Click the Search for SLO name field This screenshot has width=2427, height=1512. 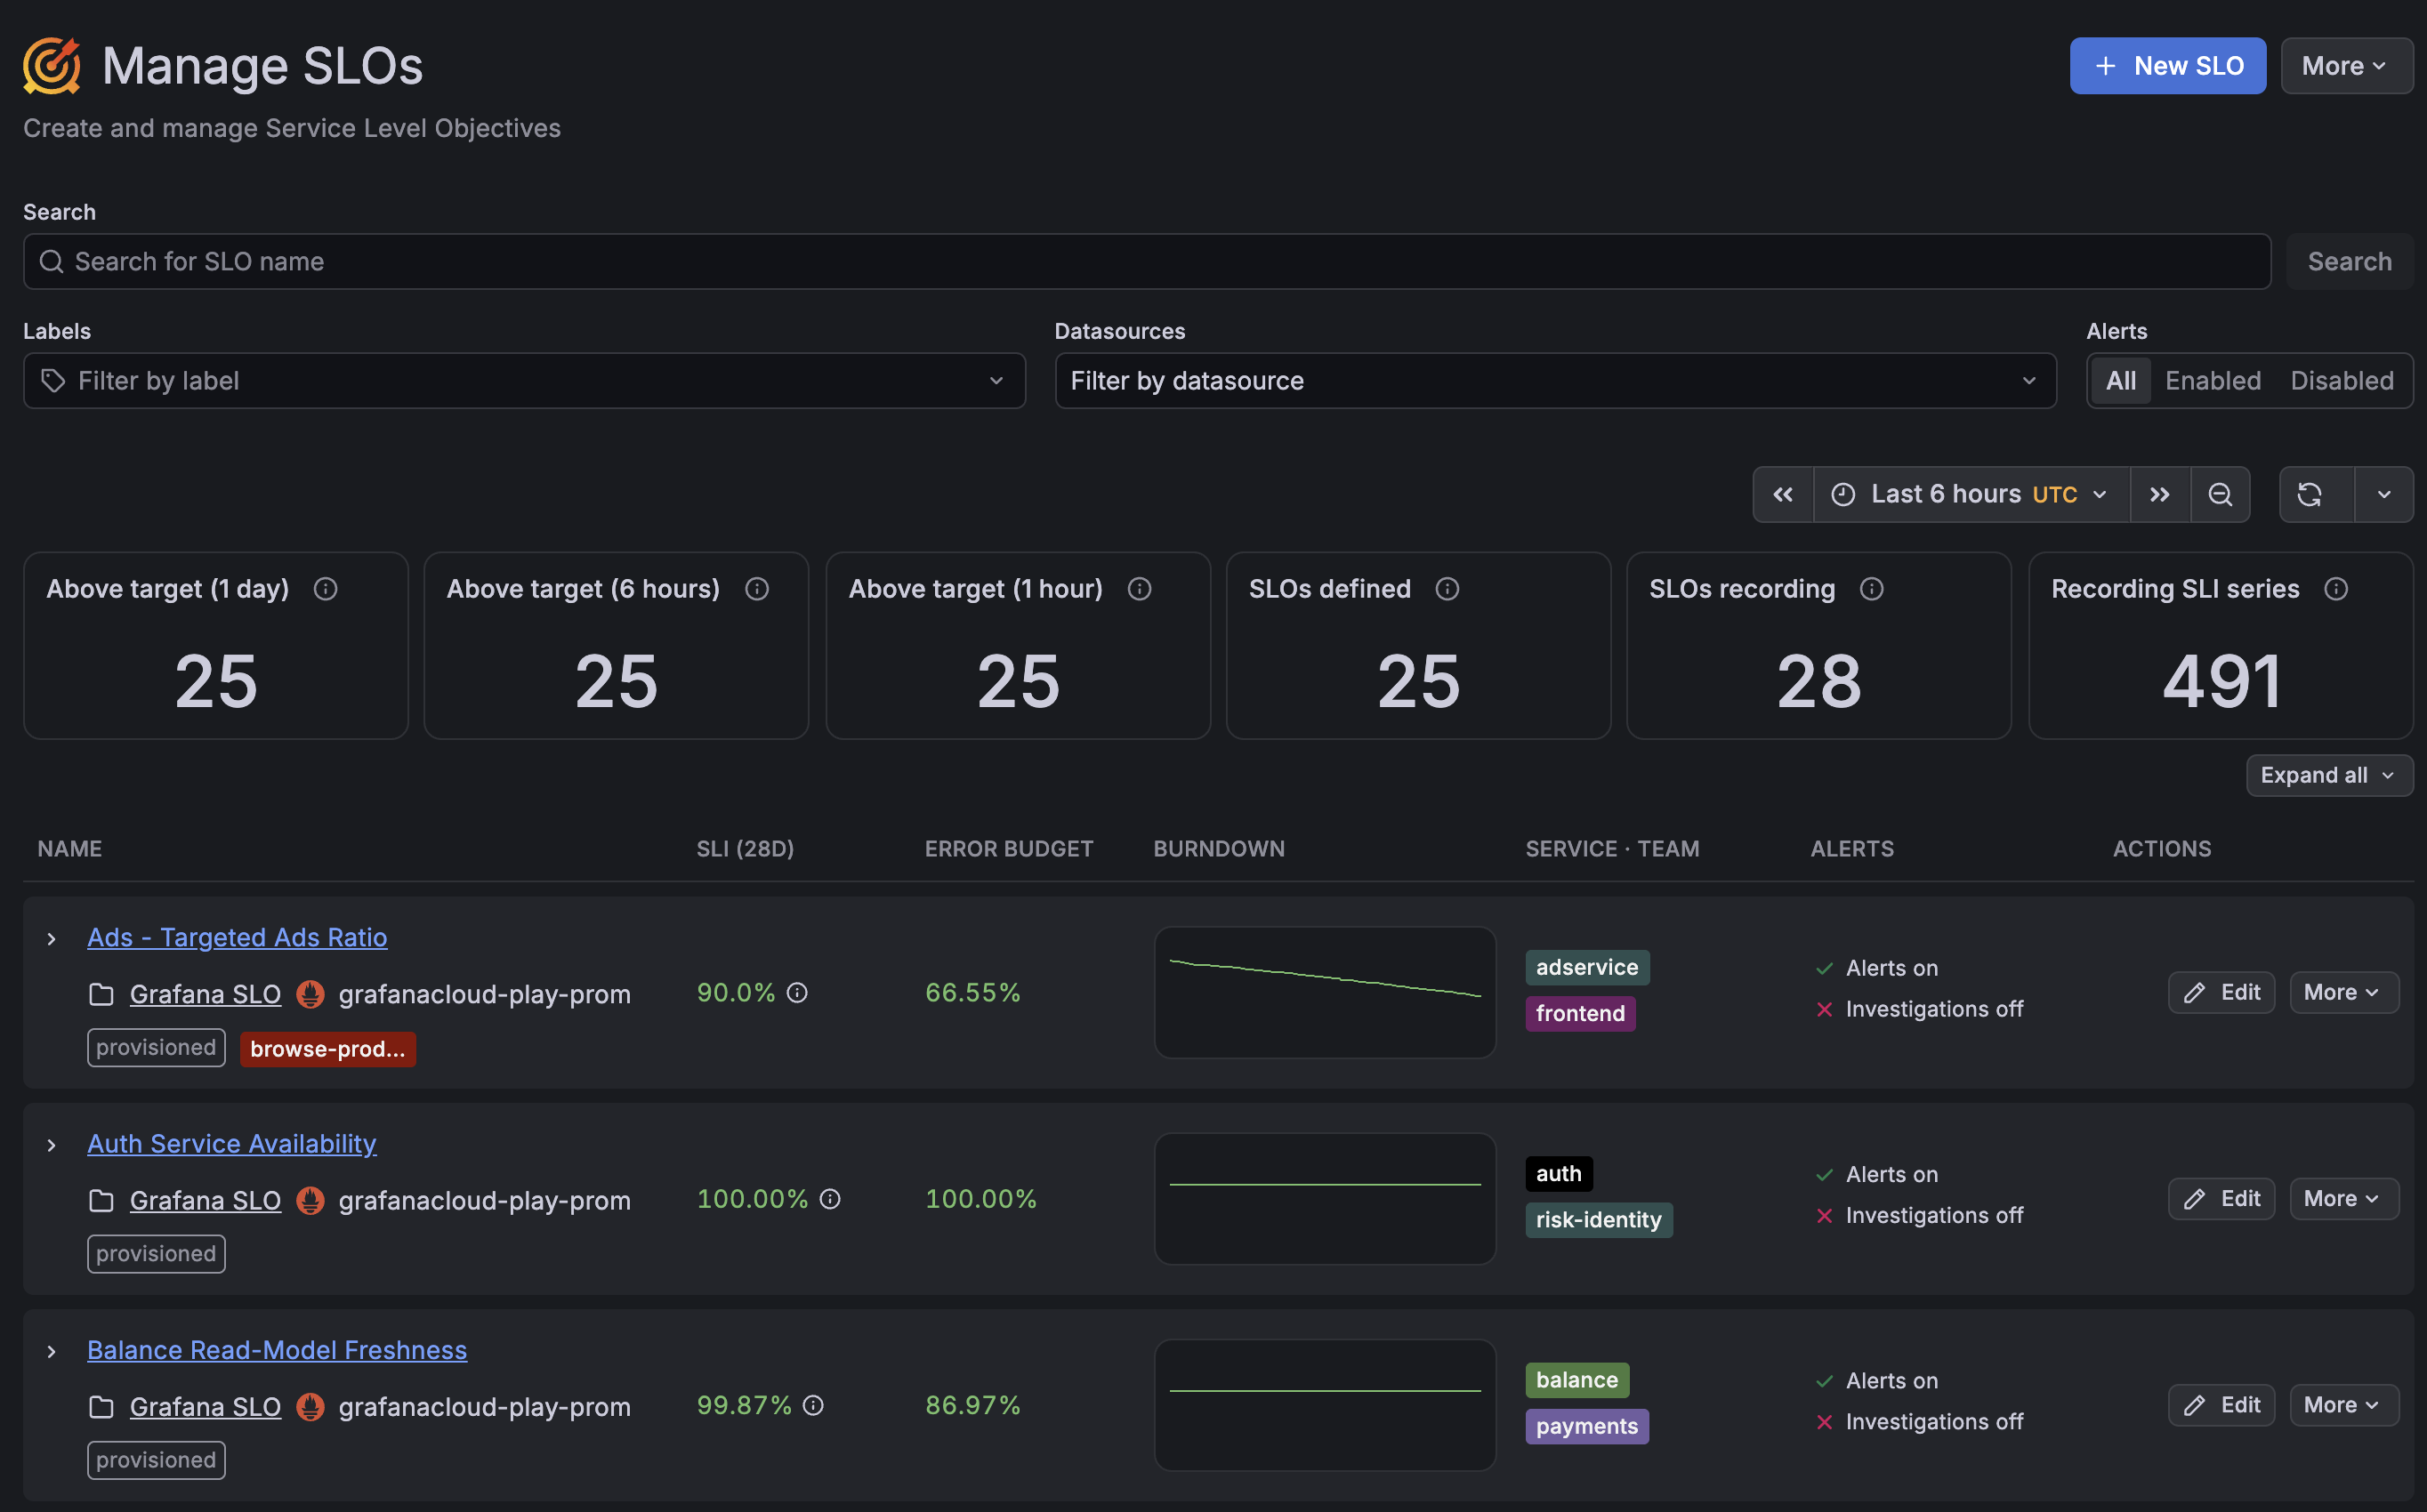1147,261
